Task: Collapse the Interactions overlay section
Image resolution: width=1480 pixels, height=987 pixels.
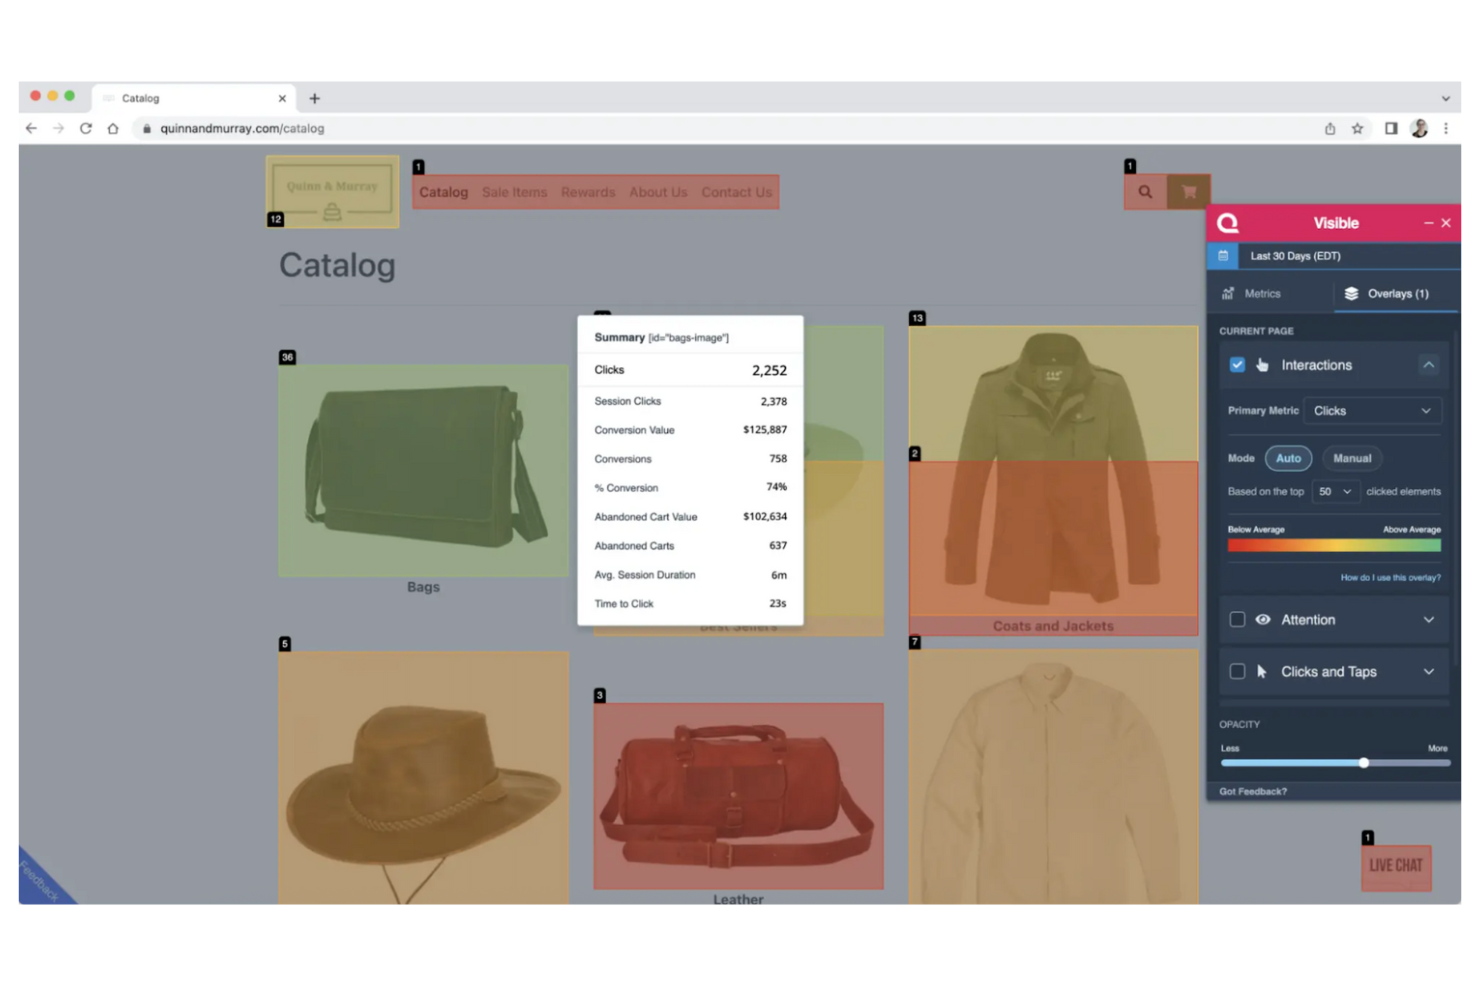Action: pyautogui.click(x=1429, y=365)
